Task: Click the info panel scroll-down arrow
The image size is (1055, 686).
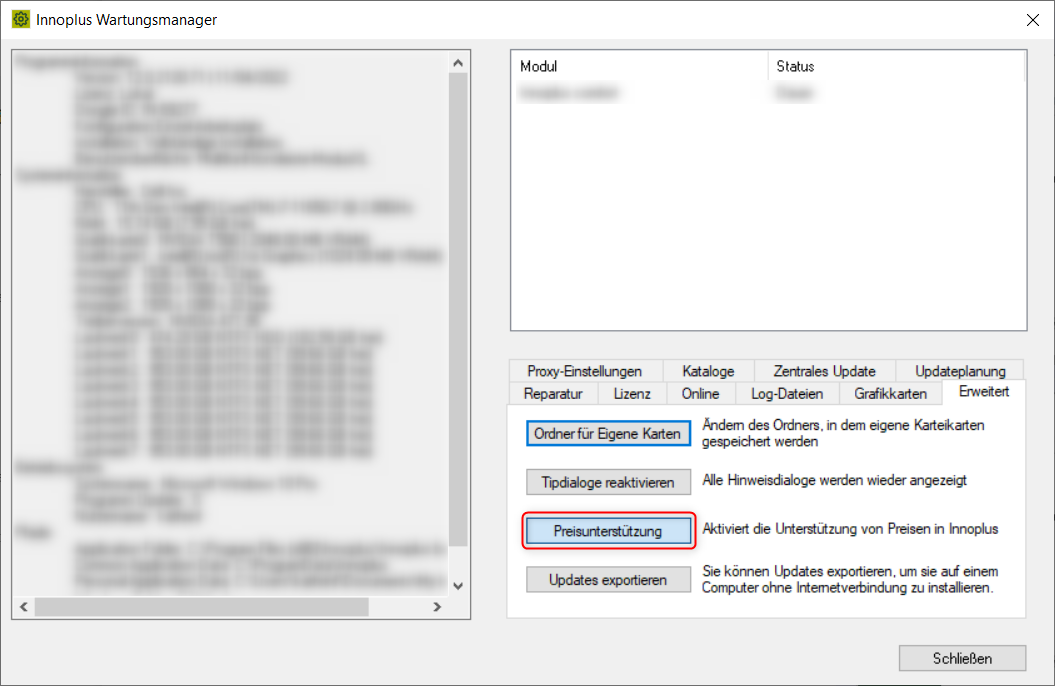Action: click(458, 586)
